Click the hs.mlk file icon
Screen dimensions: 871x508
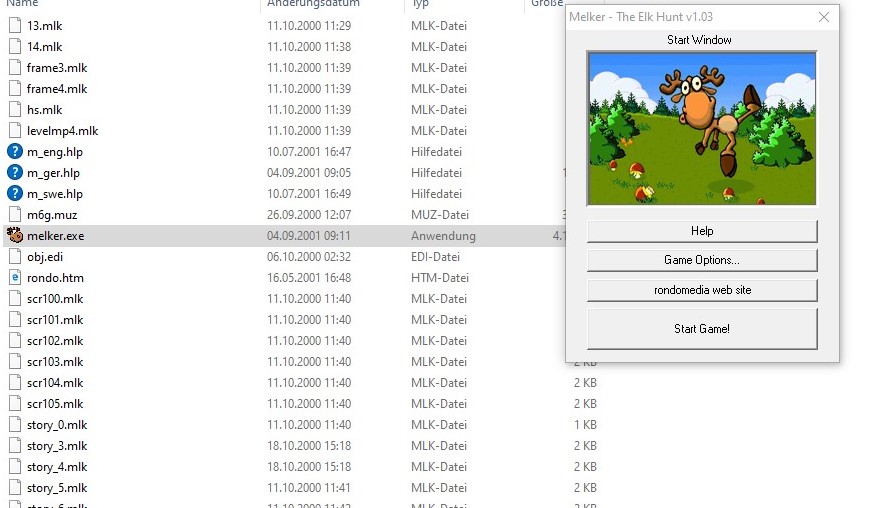[15, 110]
